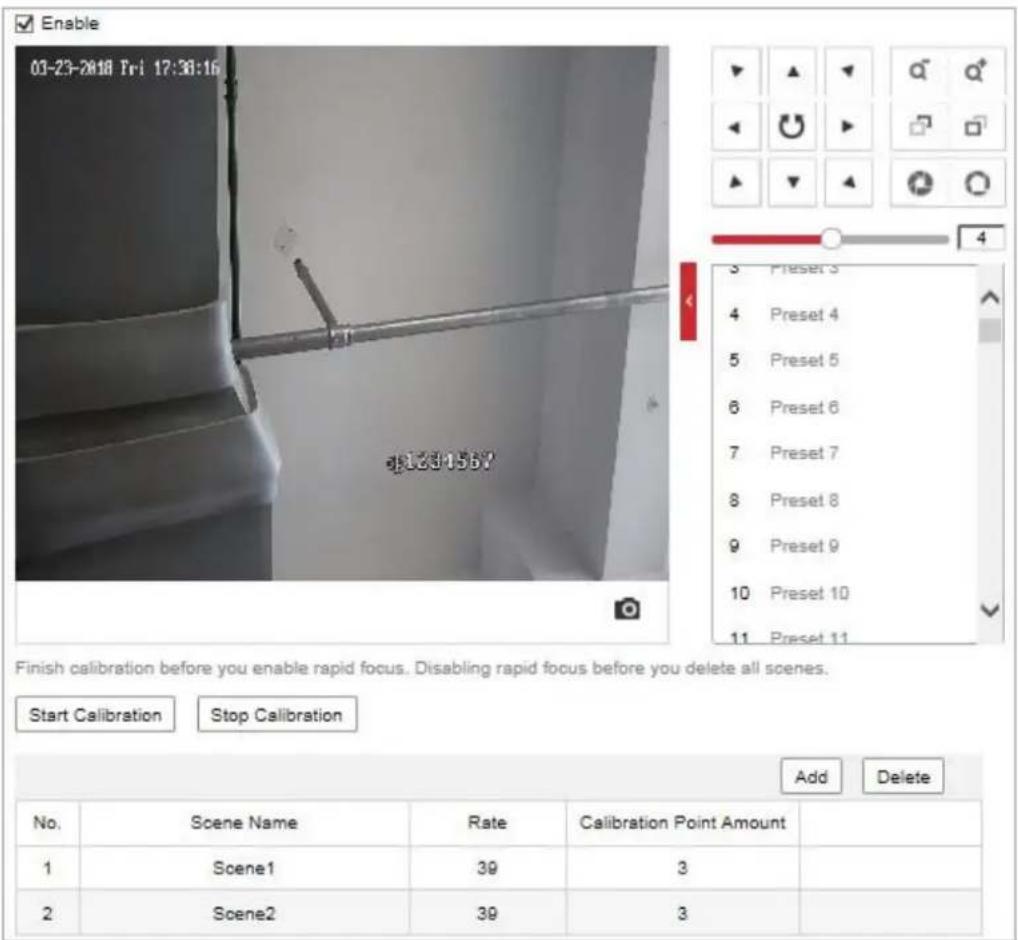Click Scene1's rate value 39
Viewport: 1018px width, 940px height.
[488, 868]
